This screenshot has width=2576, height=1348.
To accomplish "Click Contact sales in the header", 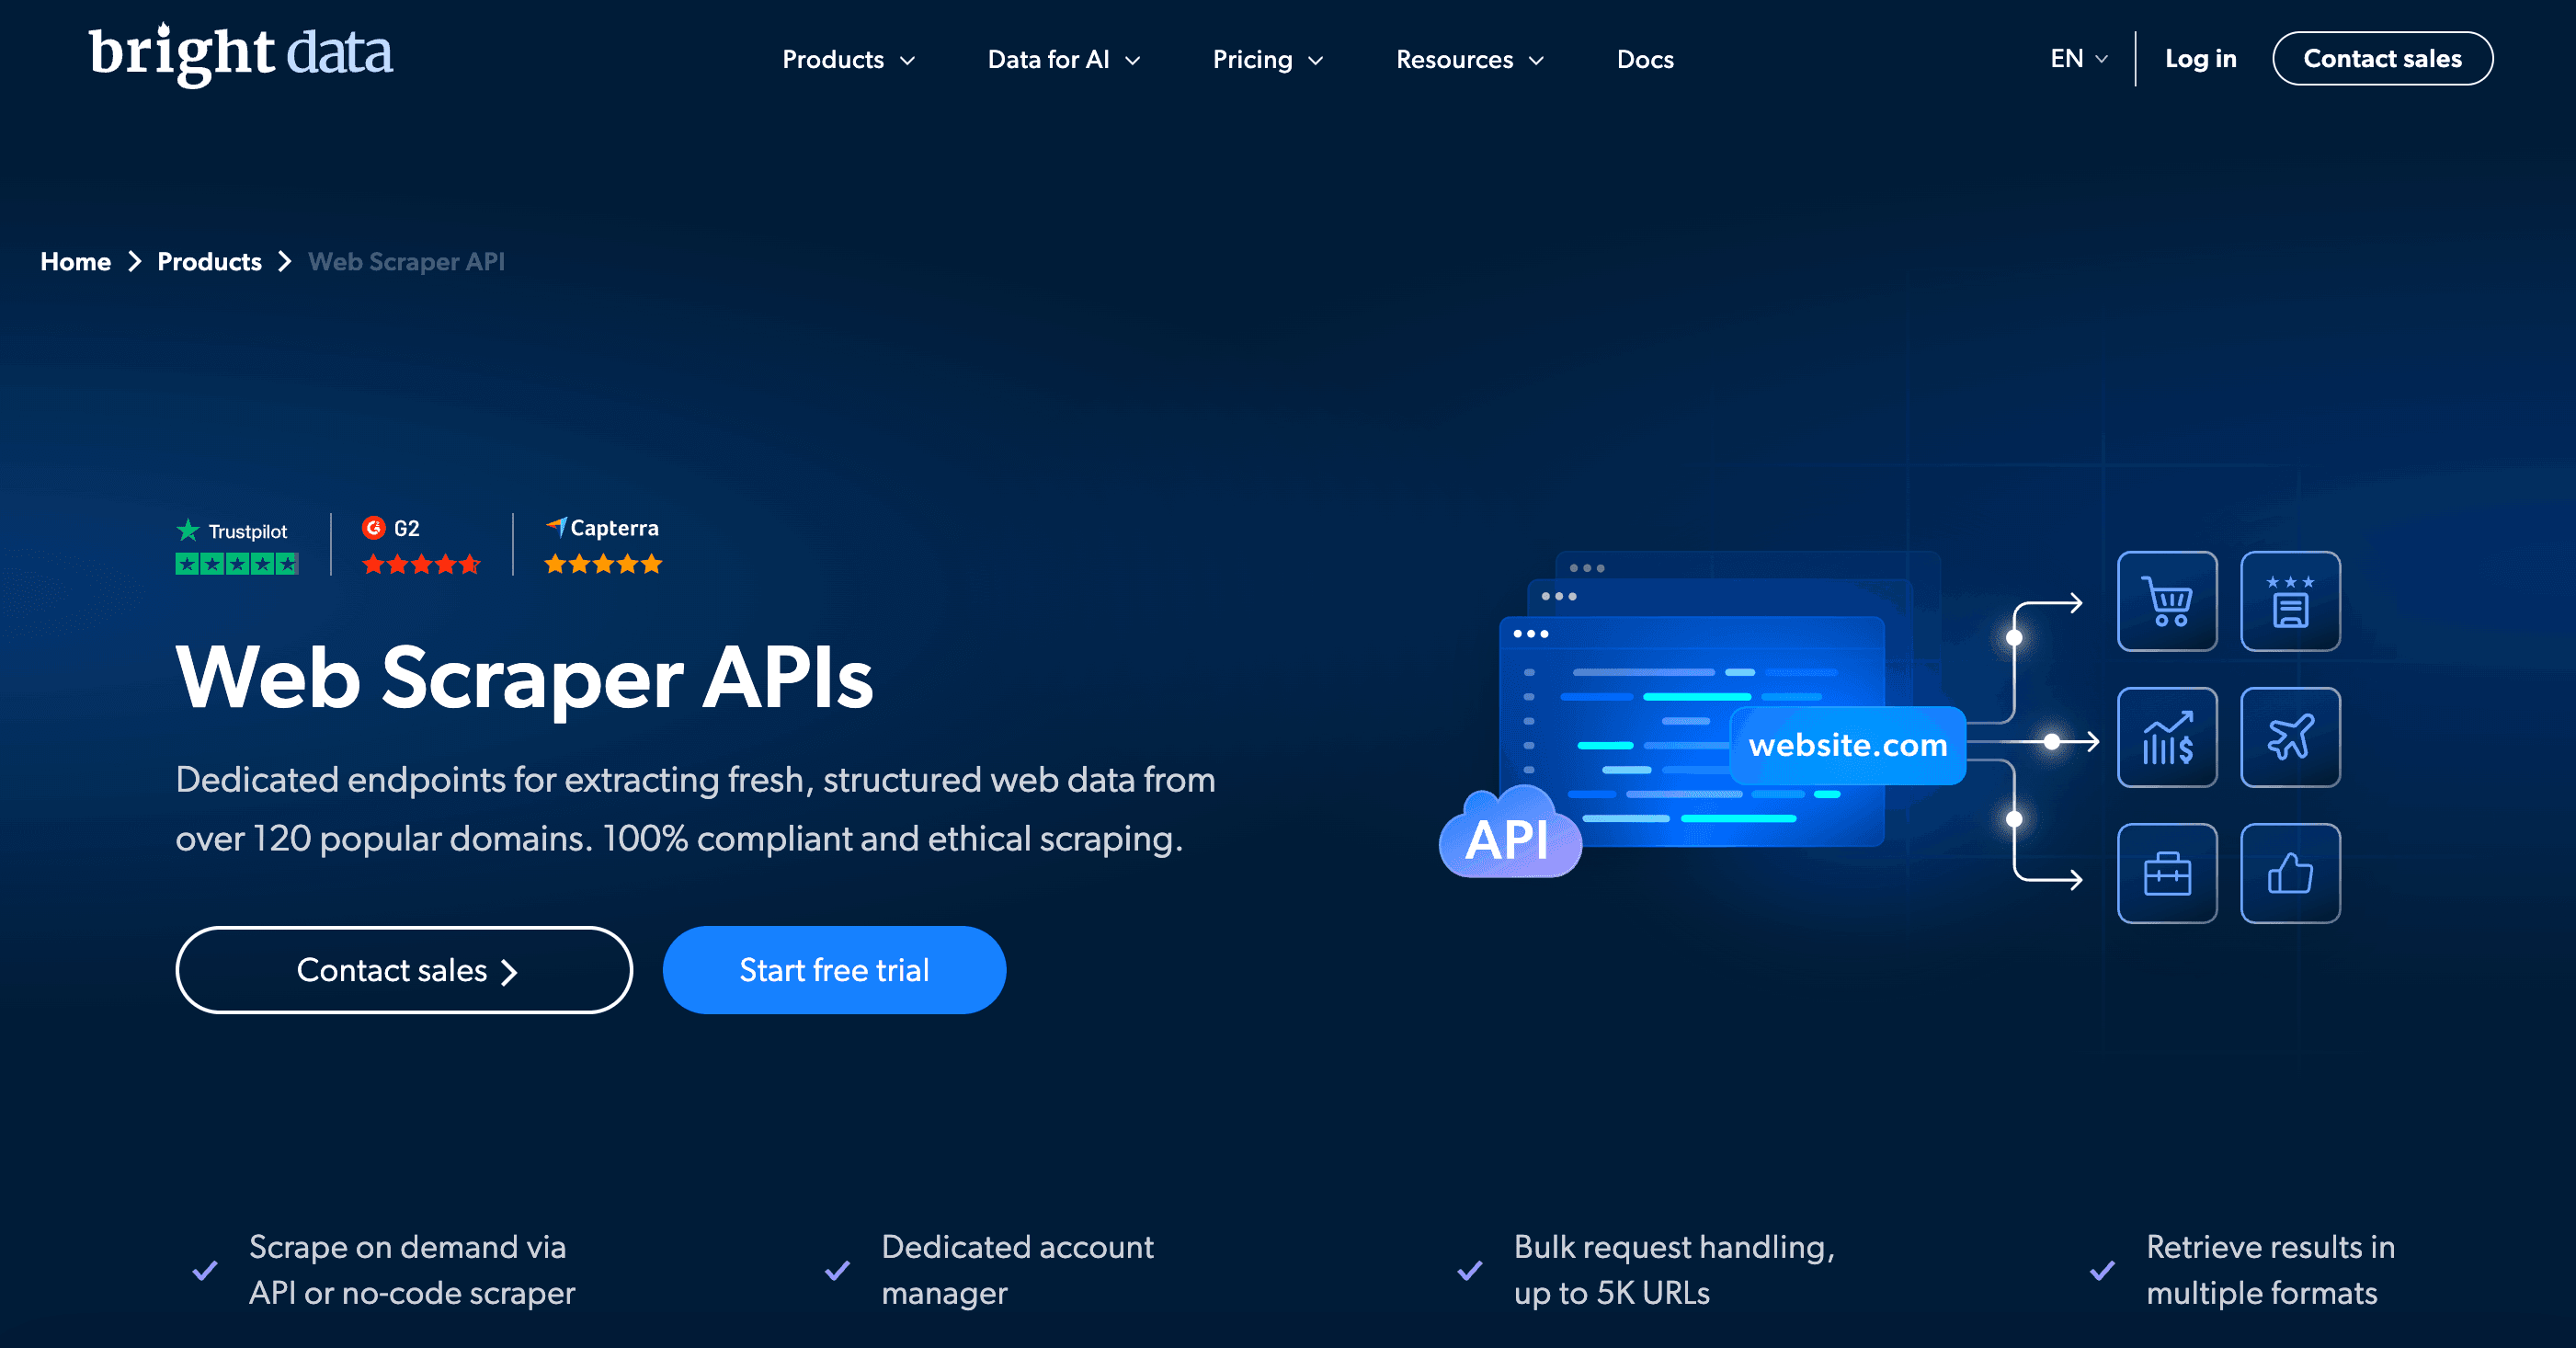I will [2382, 59].
